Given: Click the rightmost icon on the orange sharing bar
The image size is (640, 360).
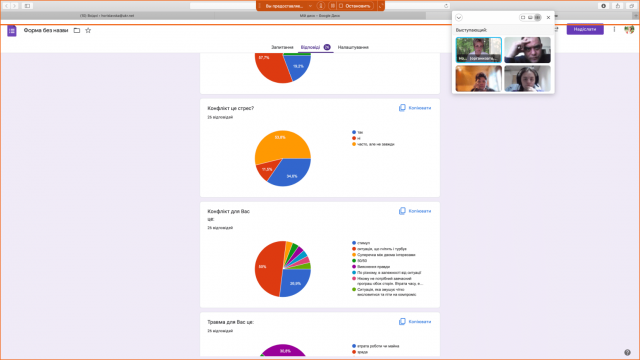Looking at the screenshot, I should click(x=380, y=6).
